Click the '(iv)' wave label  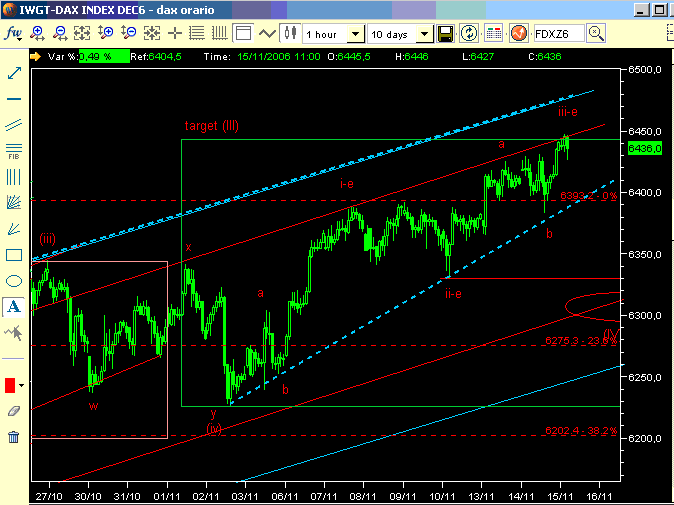[x=214, y=428]
